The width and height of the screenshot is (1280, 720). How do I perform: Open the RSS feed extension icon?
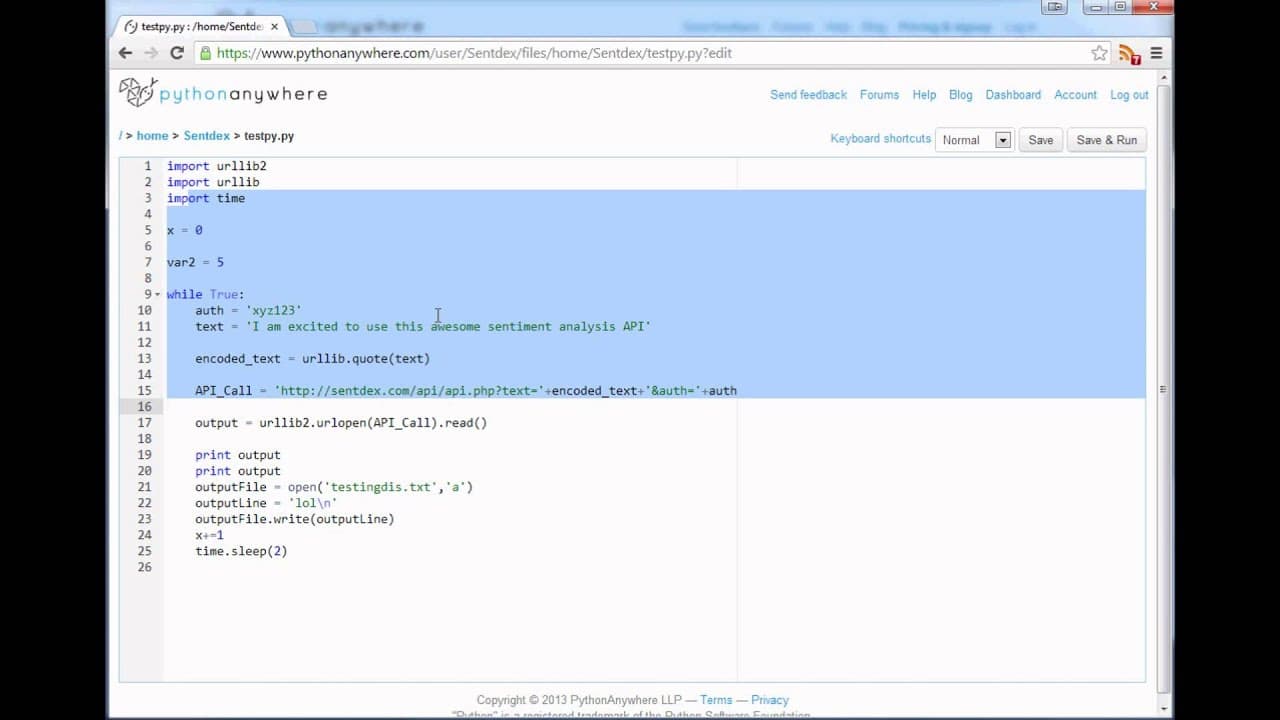pyautogui.click(x=1129, y=54)
